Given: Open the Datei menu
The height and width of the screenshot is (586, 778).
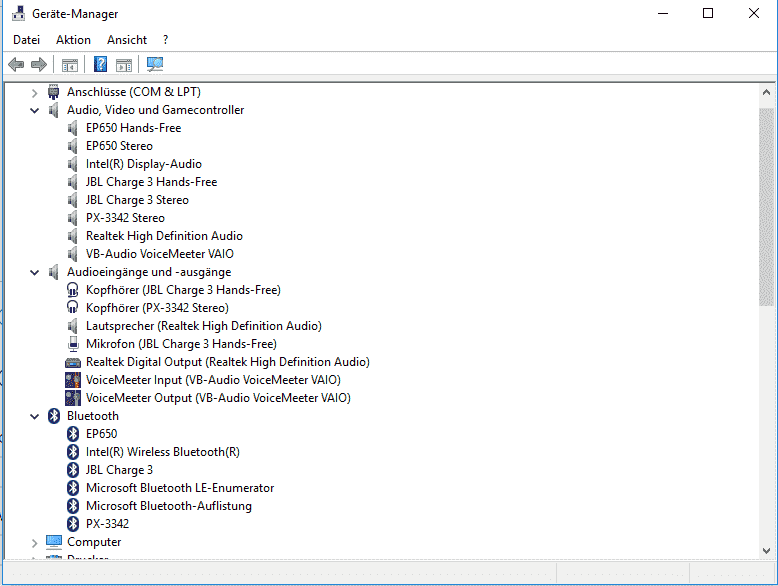Looking at the screenshot, I should tap(26, 40).
